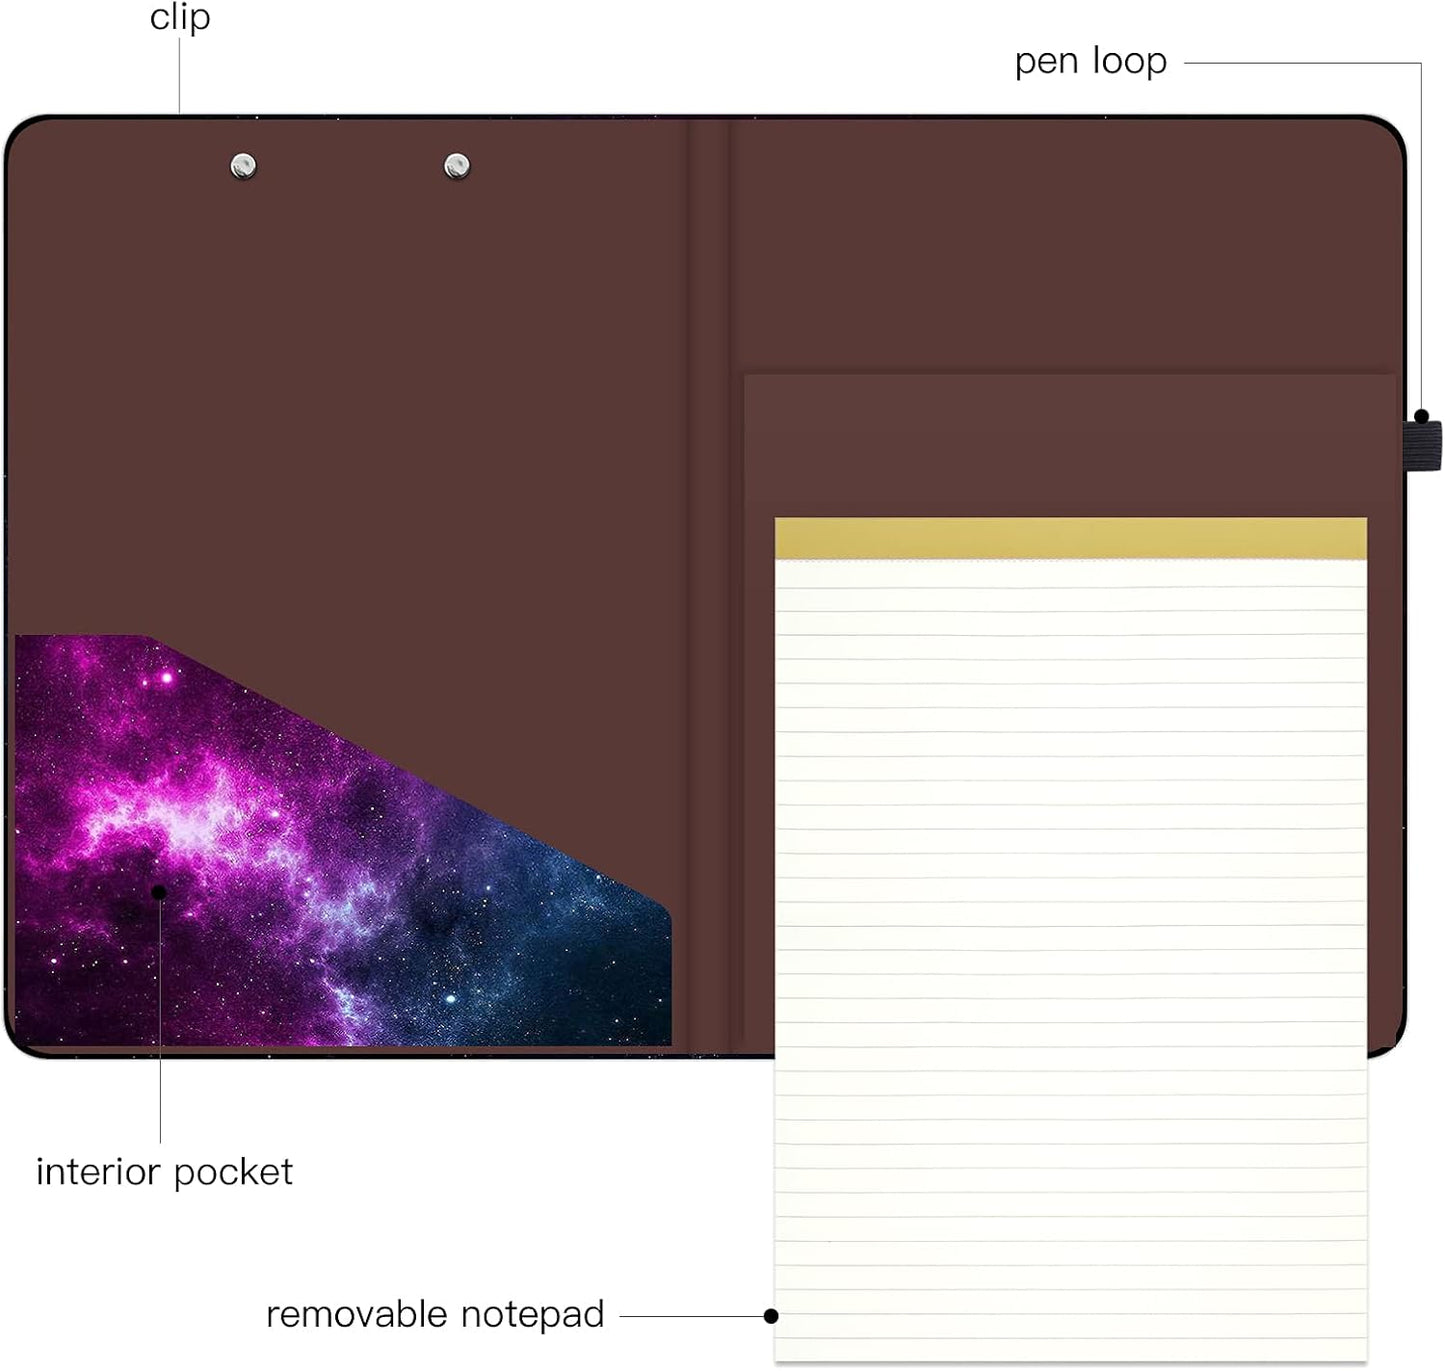
Task: Click the left metal clip rivet
Action: pos(243,165)
